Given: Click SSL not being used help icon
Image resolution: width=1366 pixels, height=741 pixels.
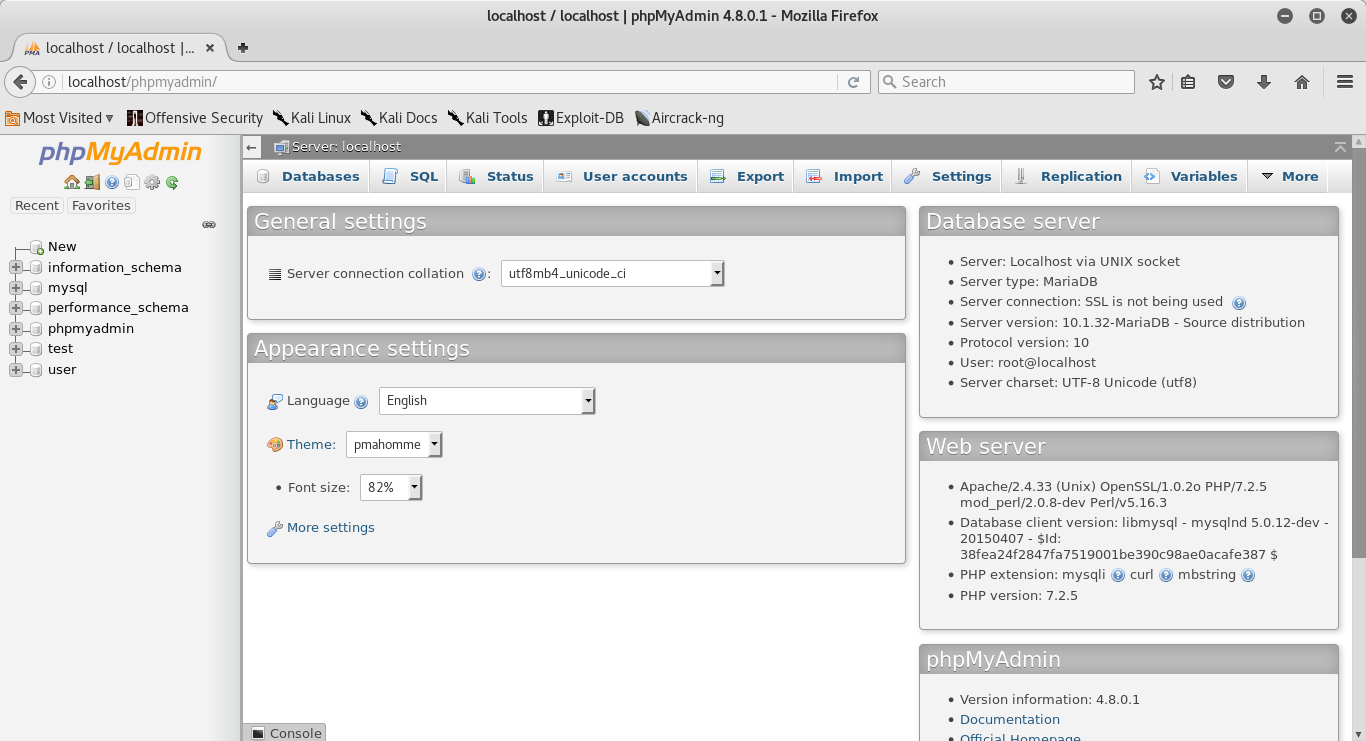Looking at the screenshot, I should pyautogui.click(x=1239, y=302).
